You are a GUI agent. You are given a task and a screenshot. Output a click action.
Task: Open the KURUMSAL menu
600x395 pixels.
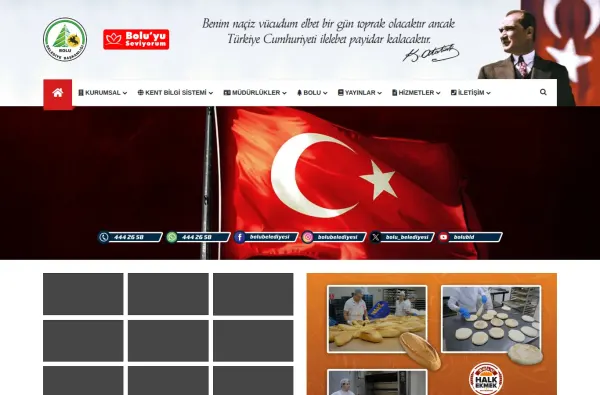[103, 93]
